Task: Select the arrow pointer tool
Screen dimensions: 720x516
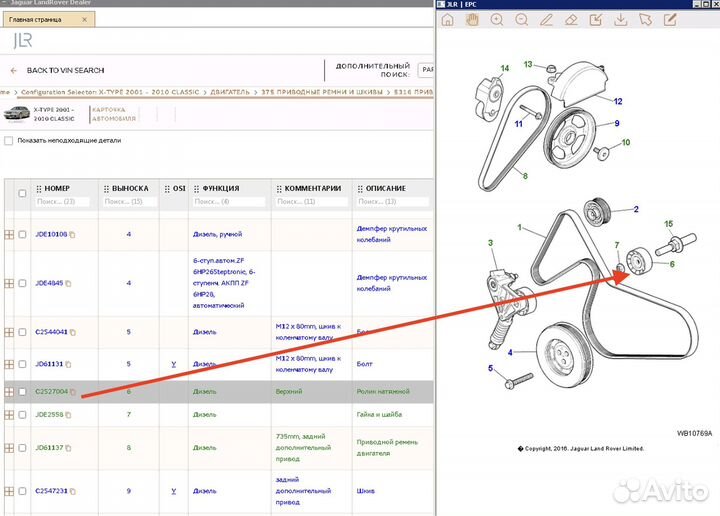Action: pos(646,20)
